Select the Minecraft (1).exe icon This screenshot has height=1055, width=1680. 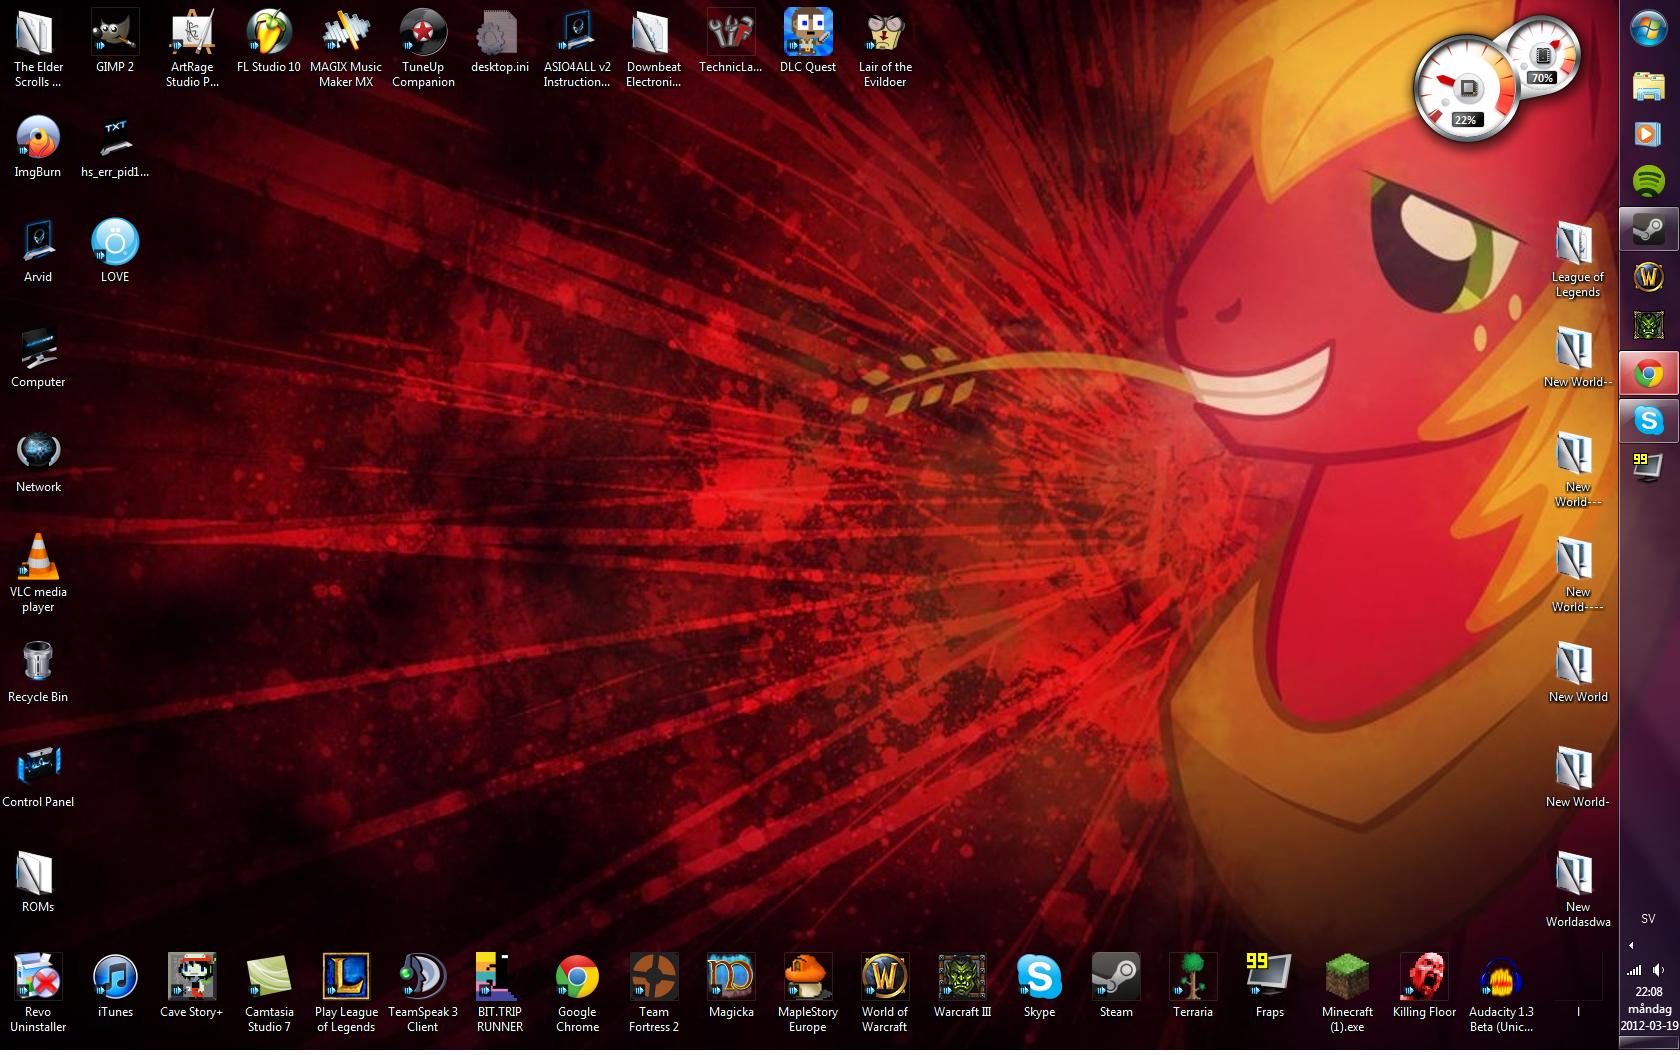1347,994
